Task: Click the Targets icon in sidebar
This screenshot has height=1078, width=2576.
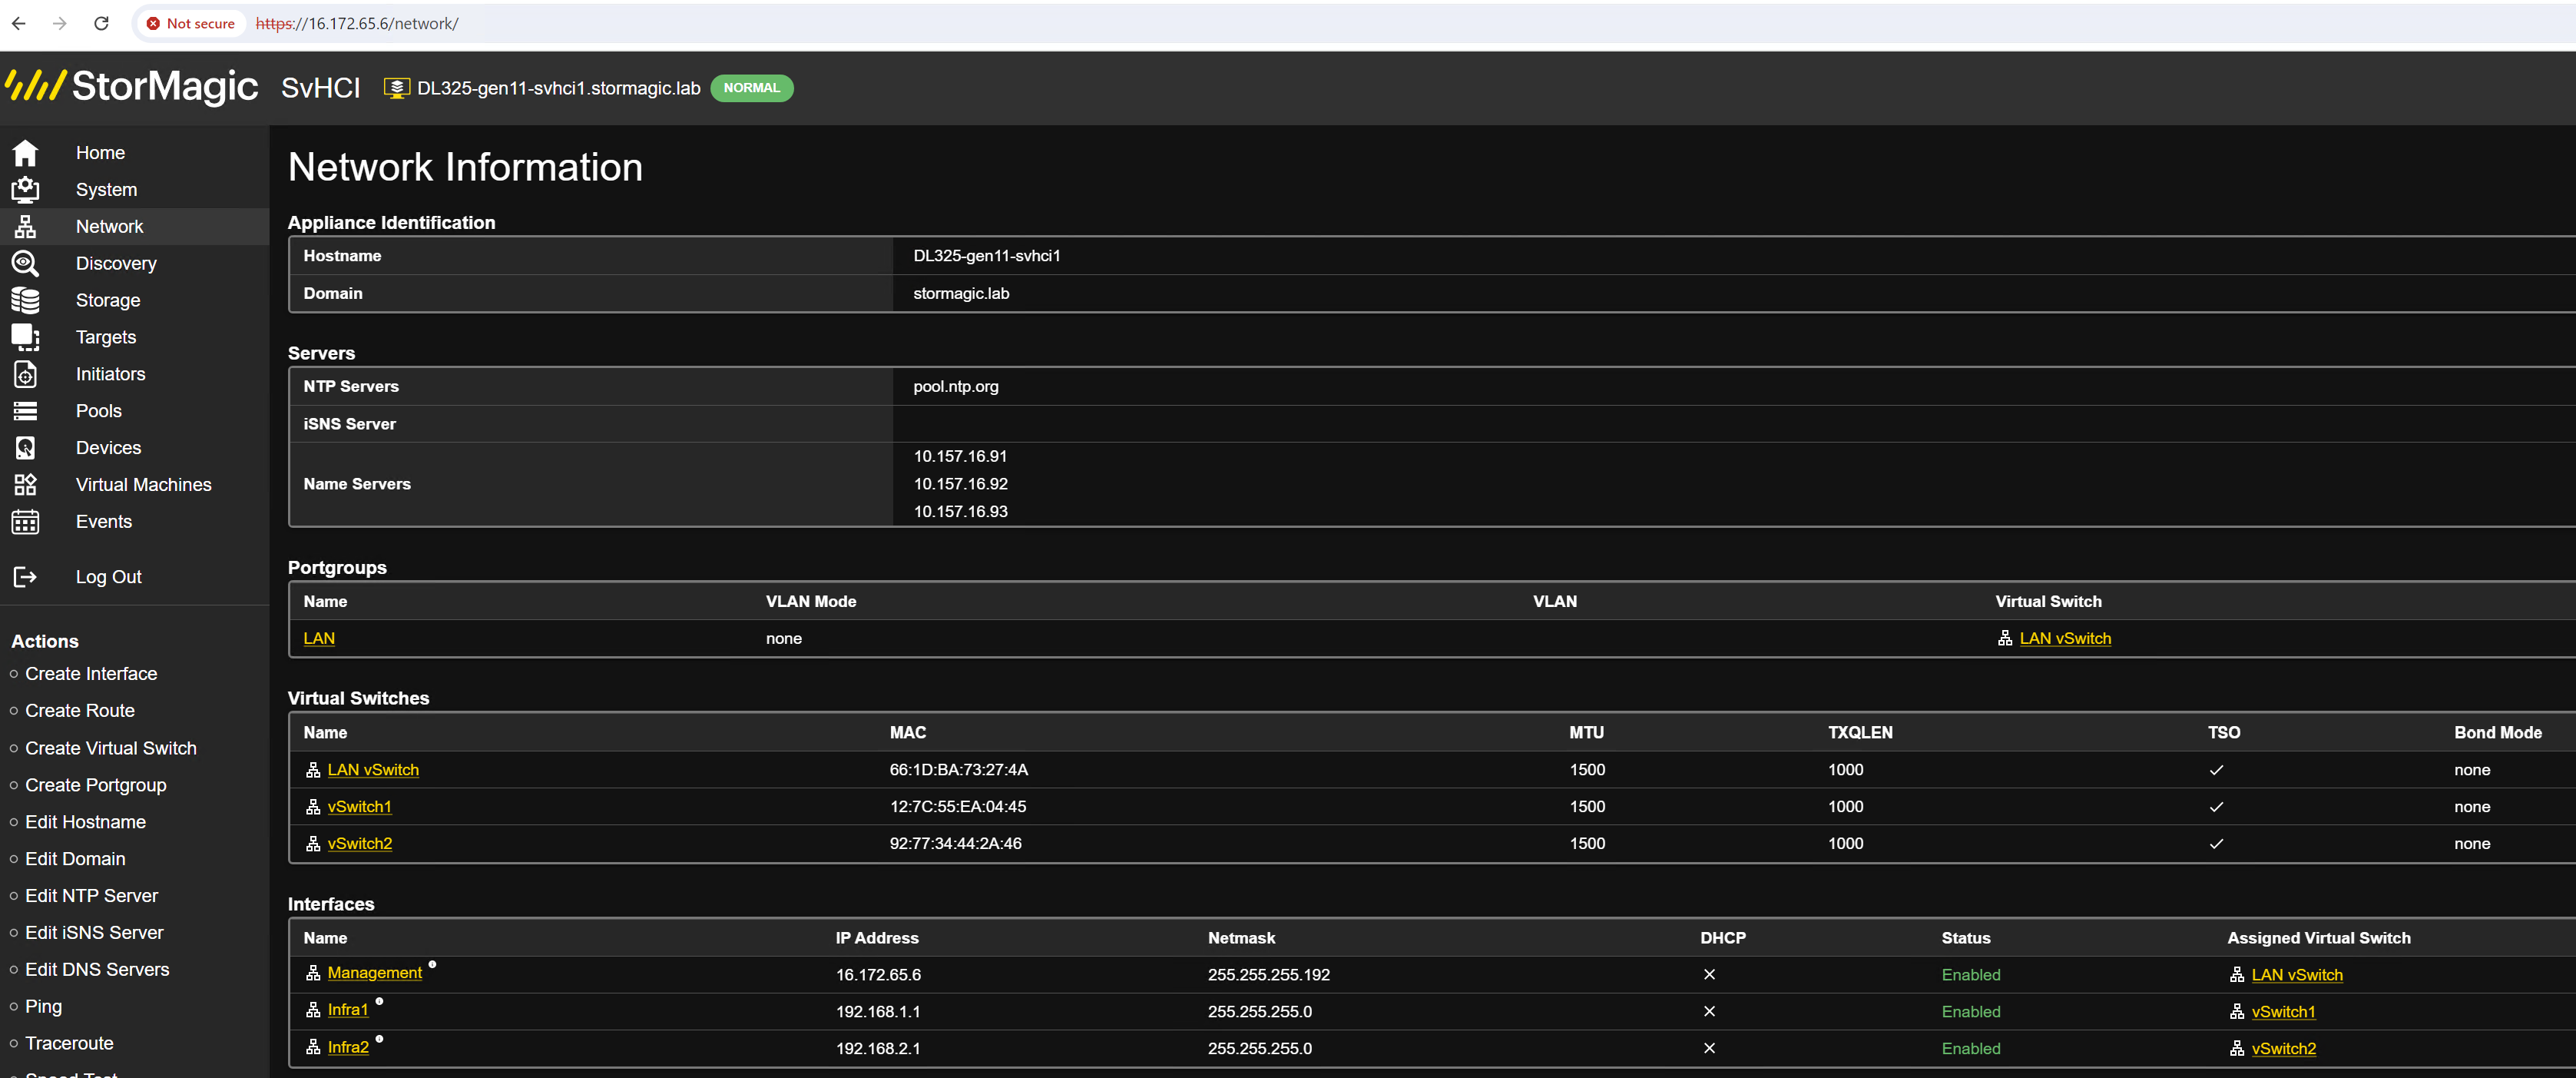Action: [x=25, y=337]
